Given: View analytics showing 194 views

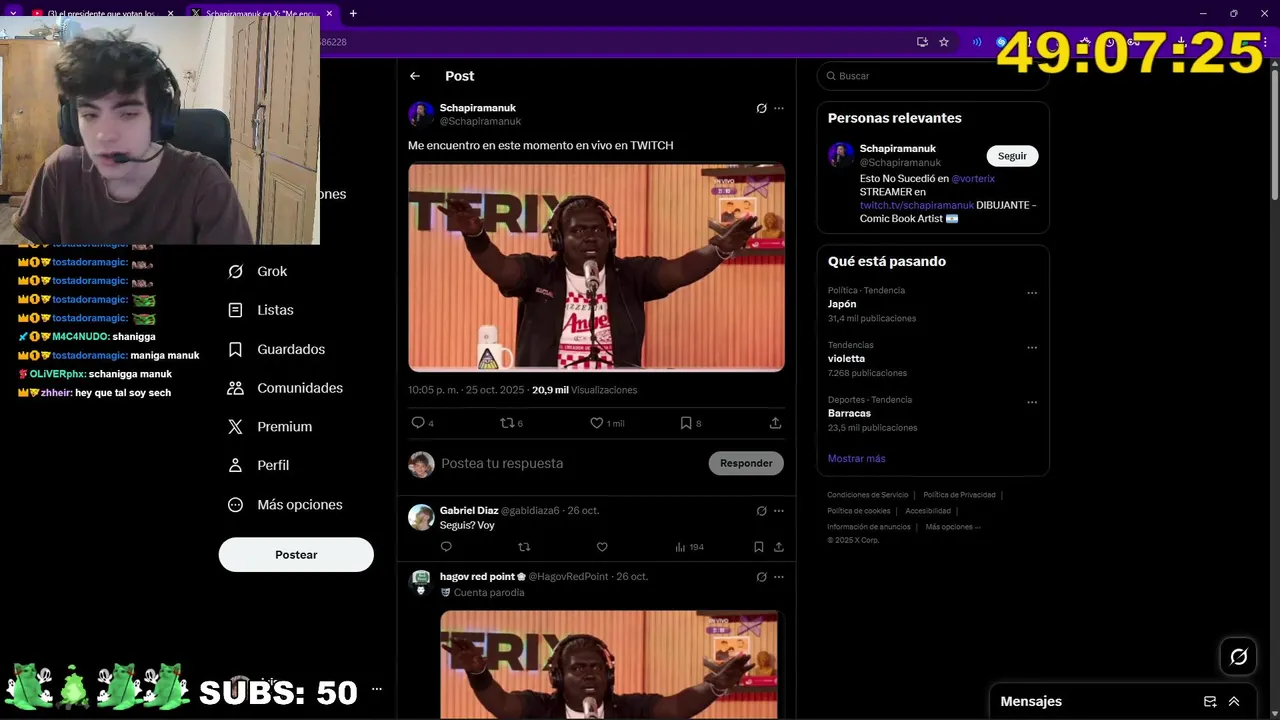Looking at the screenshot, I should point(689,547).
